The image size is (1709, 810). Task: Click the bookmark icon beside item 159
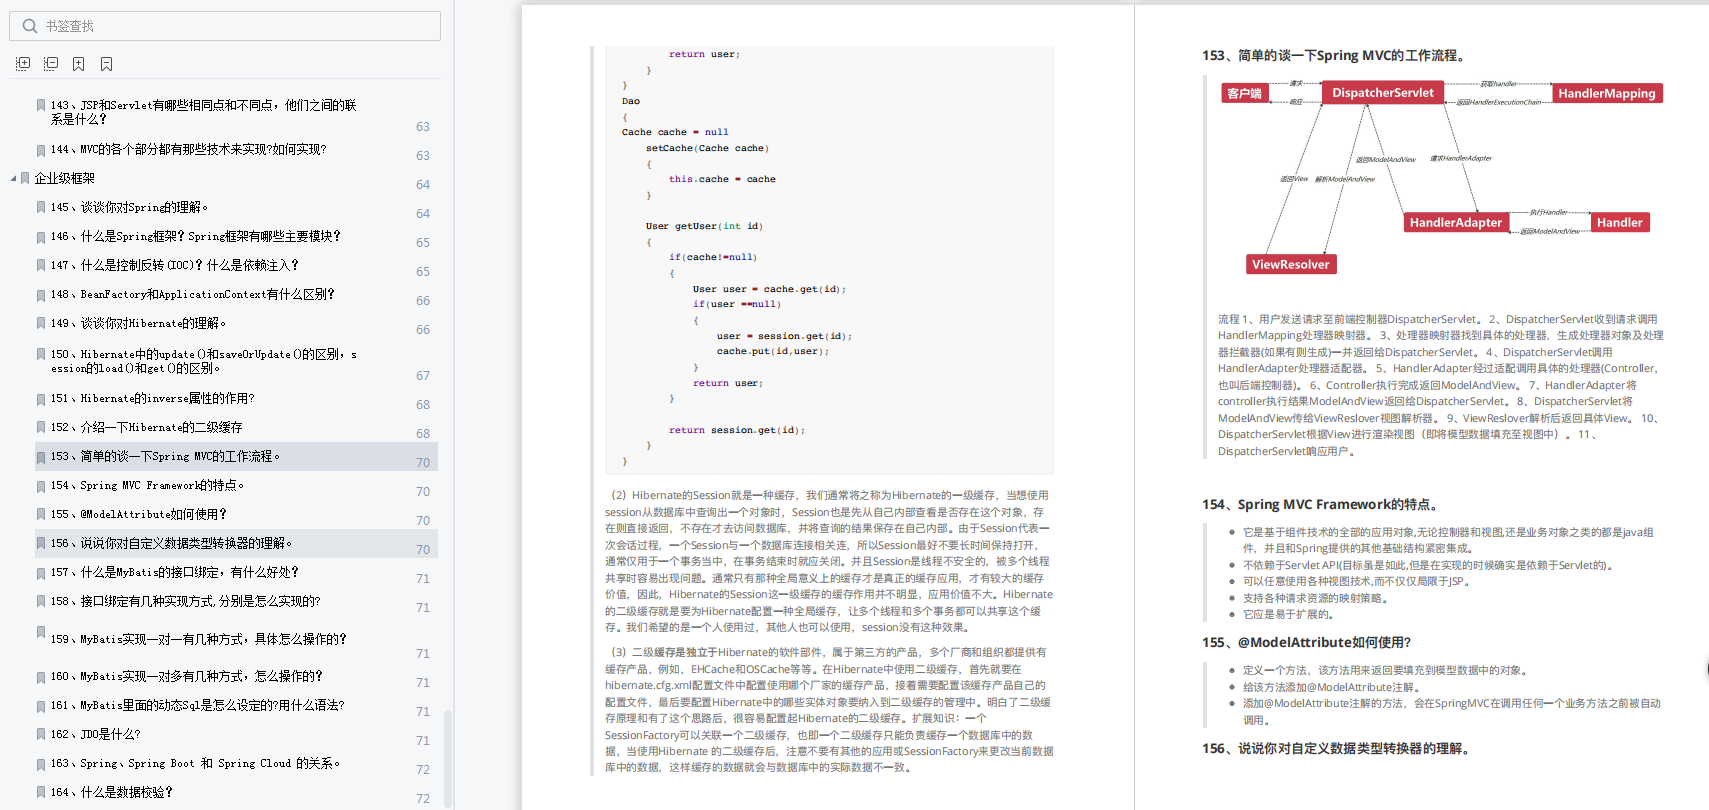(x=41, y=632)
